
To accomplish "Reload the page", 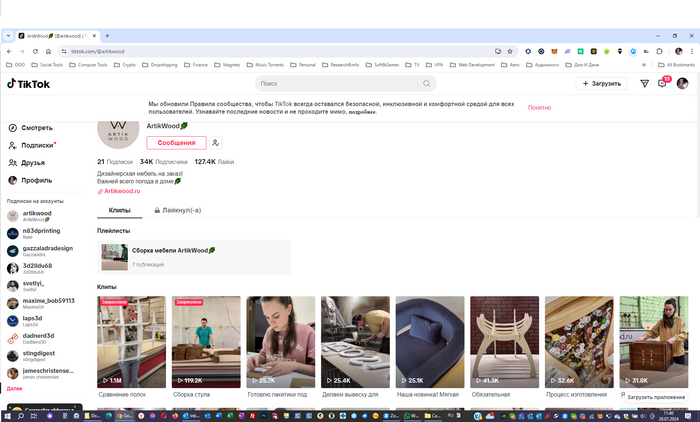I will (35, 51).
